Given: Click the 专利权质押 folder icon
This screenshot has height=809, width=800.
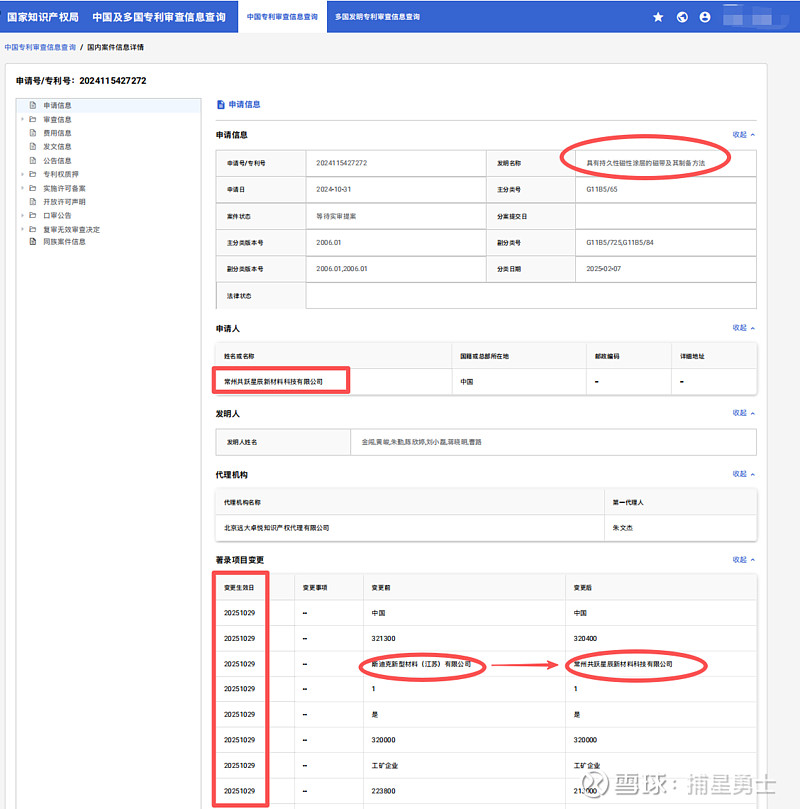Looking at the screenshot, I should click(x=33, y=174).
